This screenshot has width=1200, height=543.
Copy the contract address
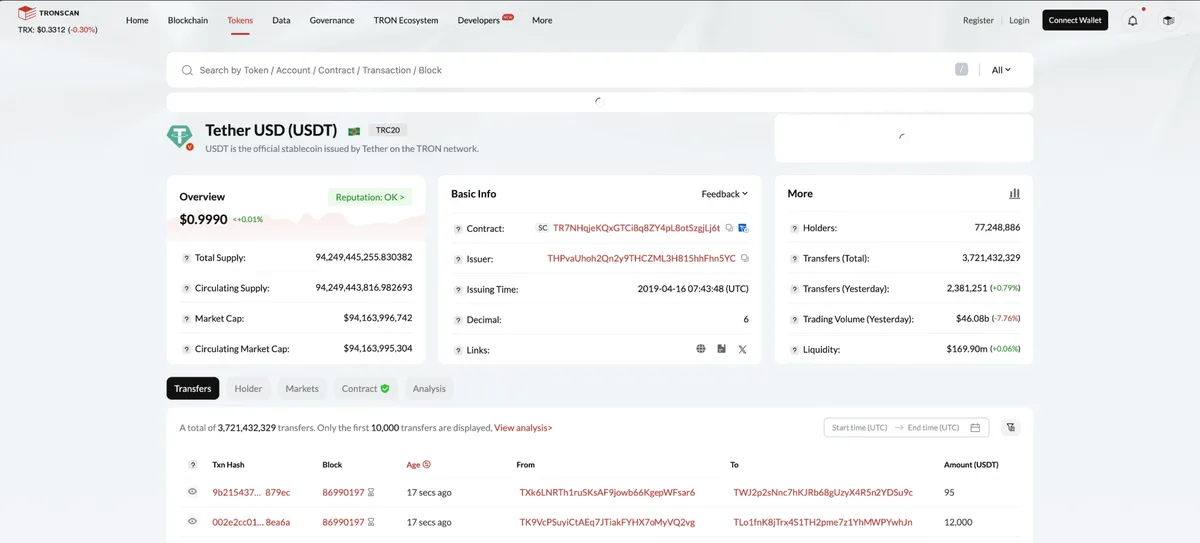[x=729, y=228]
